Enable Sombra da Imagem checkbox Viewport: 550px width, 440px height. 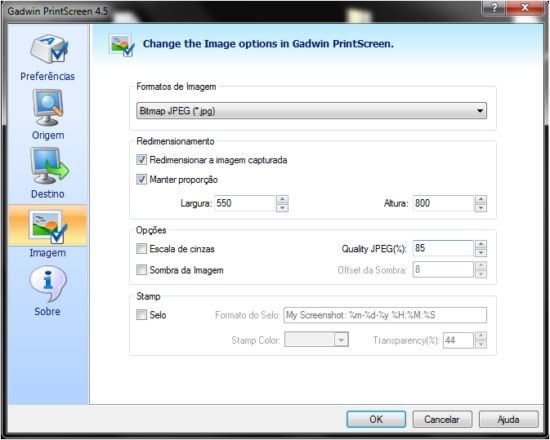pyautogui.click(x=141, y=270)
